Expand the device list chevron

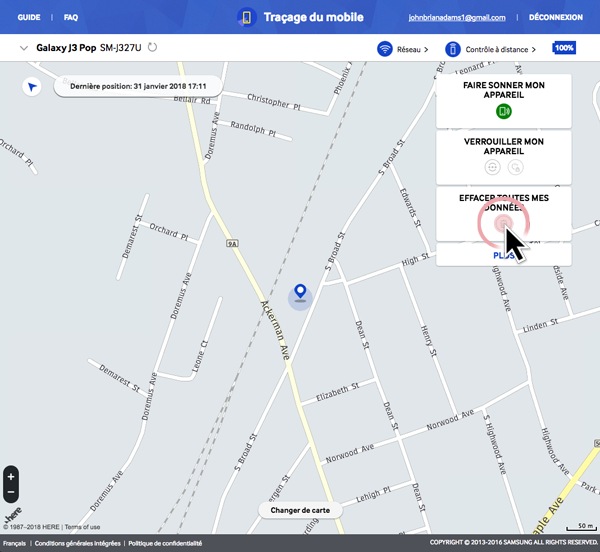pyautogui.click(x=24, y=48)
